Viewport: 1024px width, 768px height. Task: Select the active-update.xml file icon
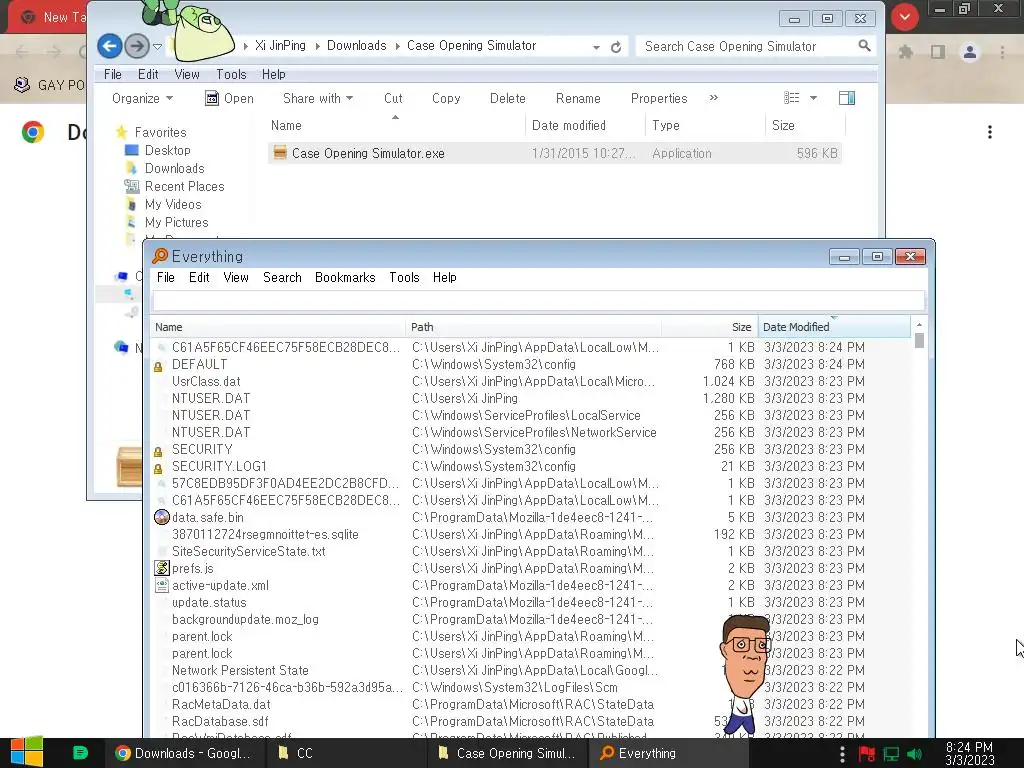click(161, 585)
